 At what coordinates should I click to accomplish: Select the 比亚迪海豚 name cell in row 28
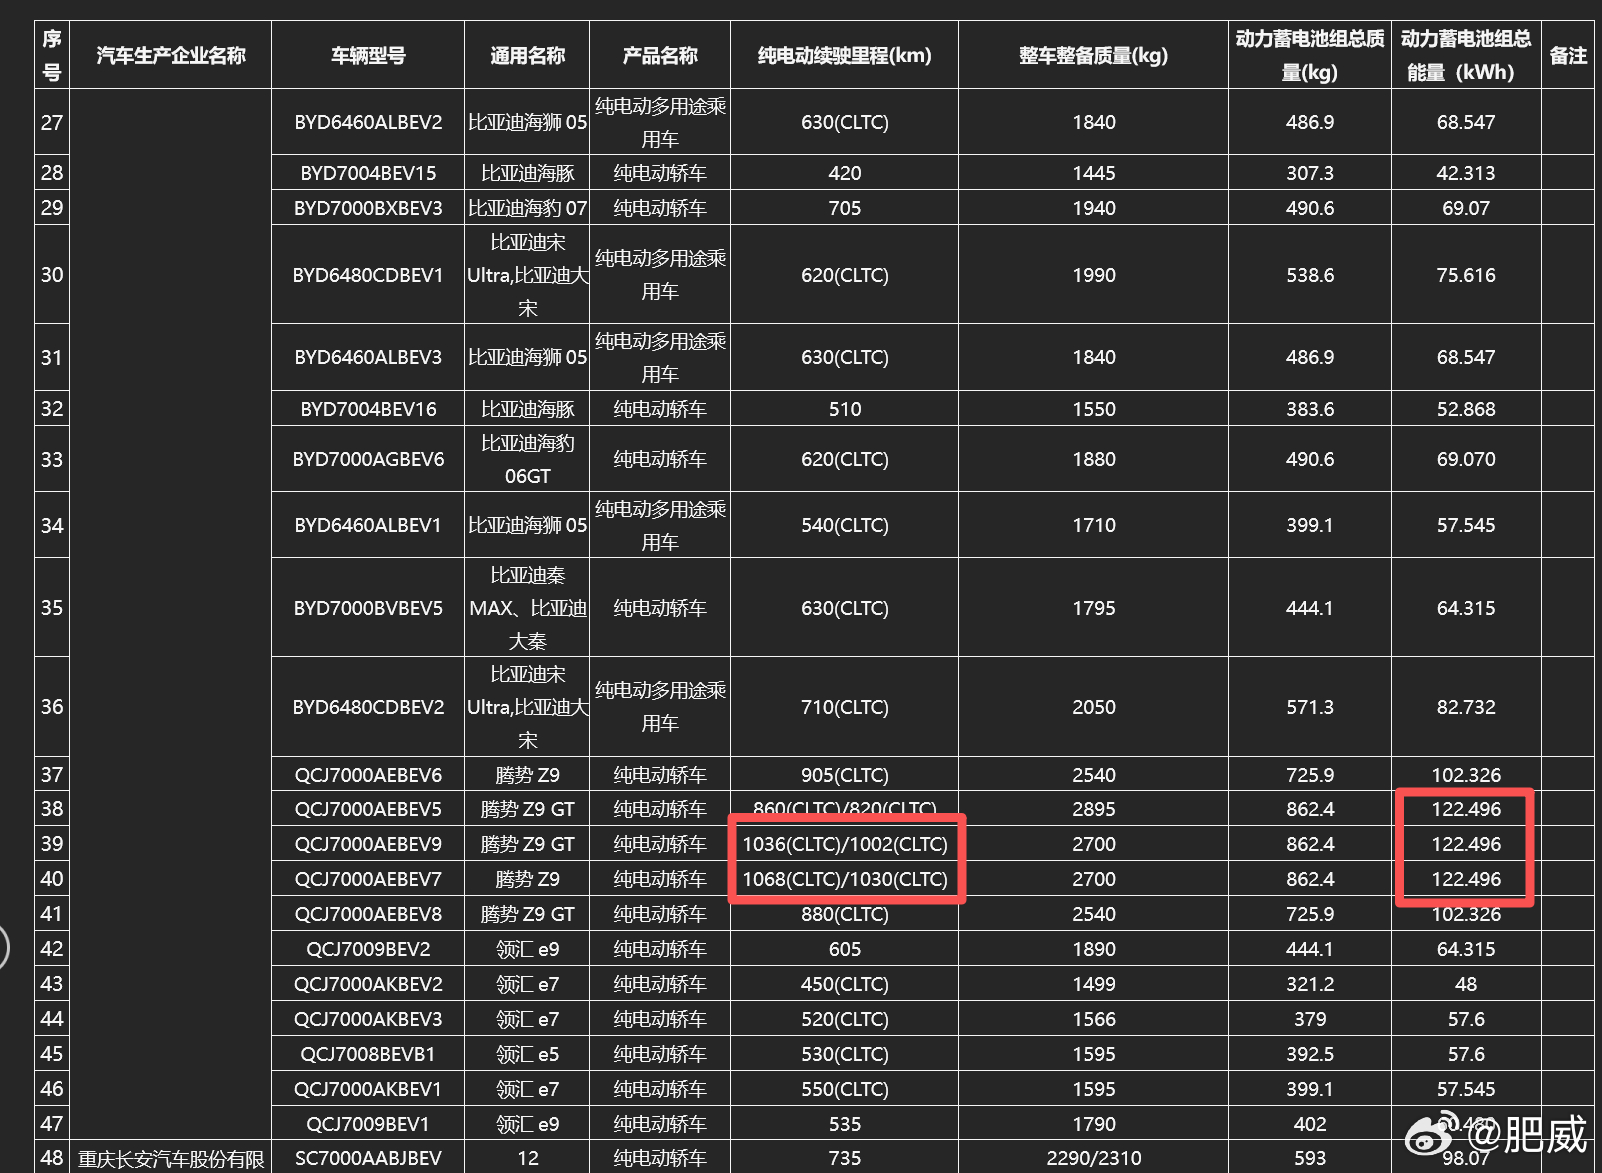click(526, 172)
